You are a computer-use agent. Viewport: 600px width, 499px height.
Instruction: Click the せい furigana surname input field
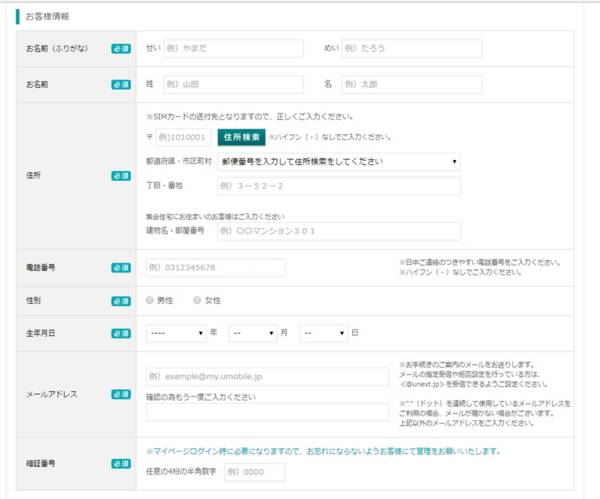[233, 49]
